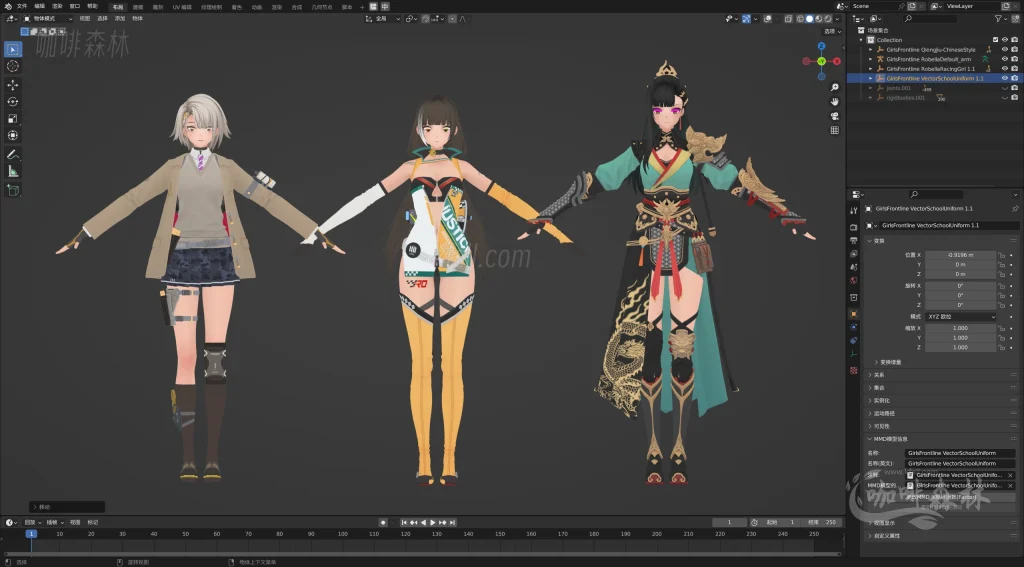Viewport: 1024px width, 567px height.
Task: Show joints.001 in viewport
Action: [1005, 88]
